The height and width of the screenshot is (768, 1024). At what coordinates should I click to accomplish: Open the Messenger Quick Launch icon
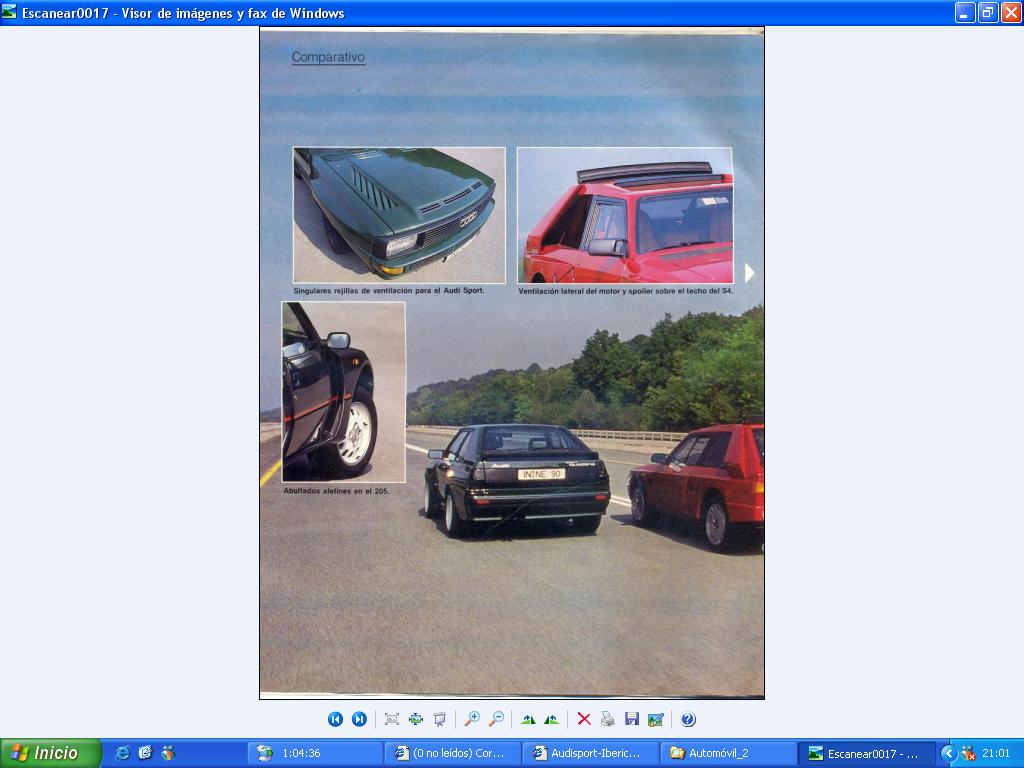coord(168,753)
